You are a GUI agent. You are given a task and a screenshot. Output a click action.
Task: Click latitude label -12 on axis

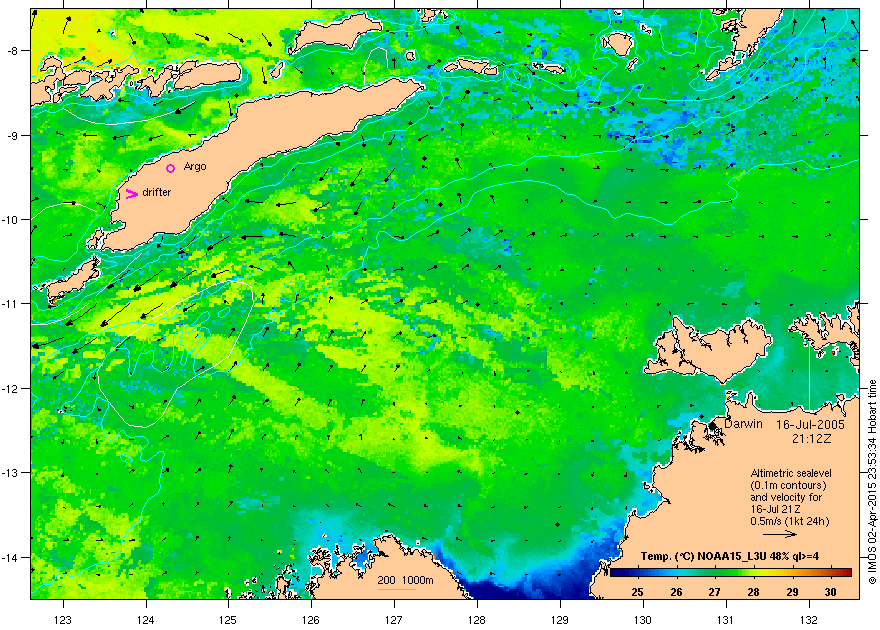pos(10,389)
